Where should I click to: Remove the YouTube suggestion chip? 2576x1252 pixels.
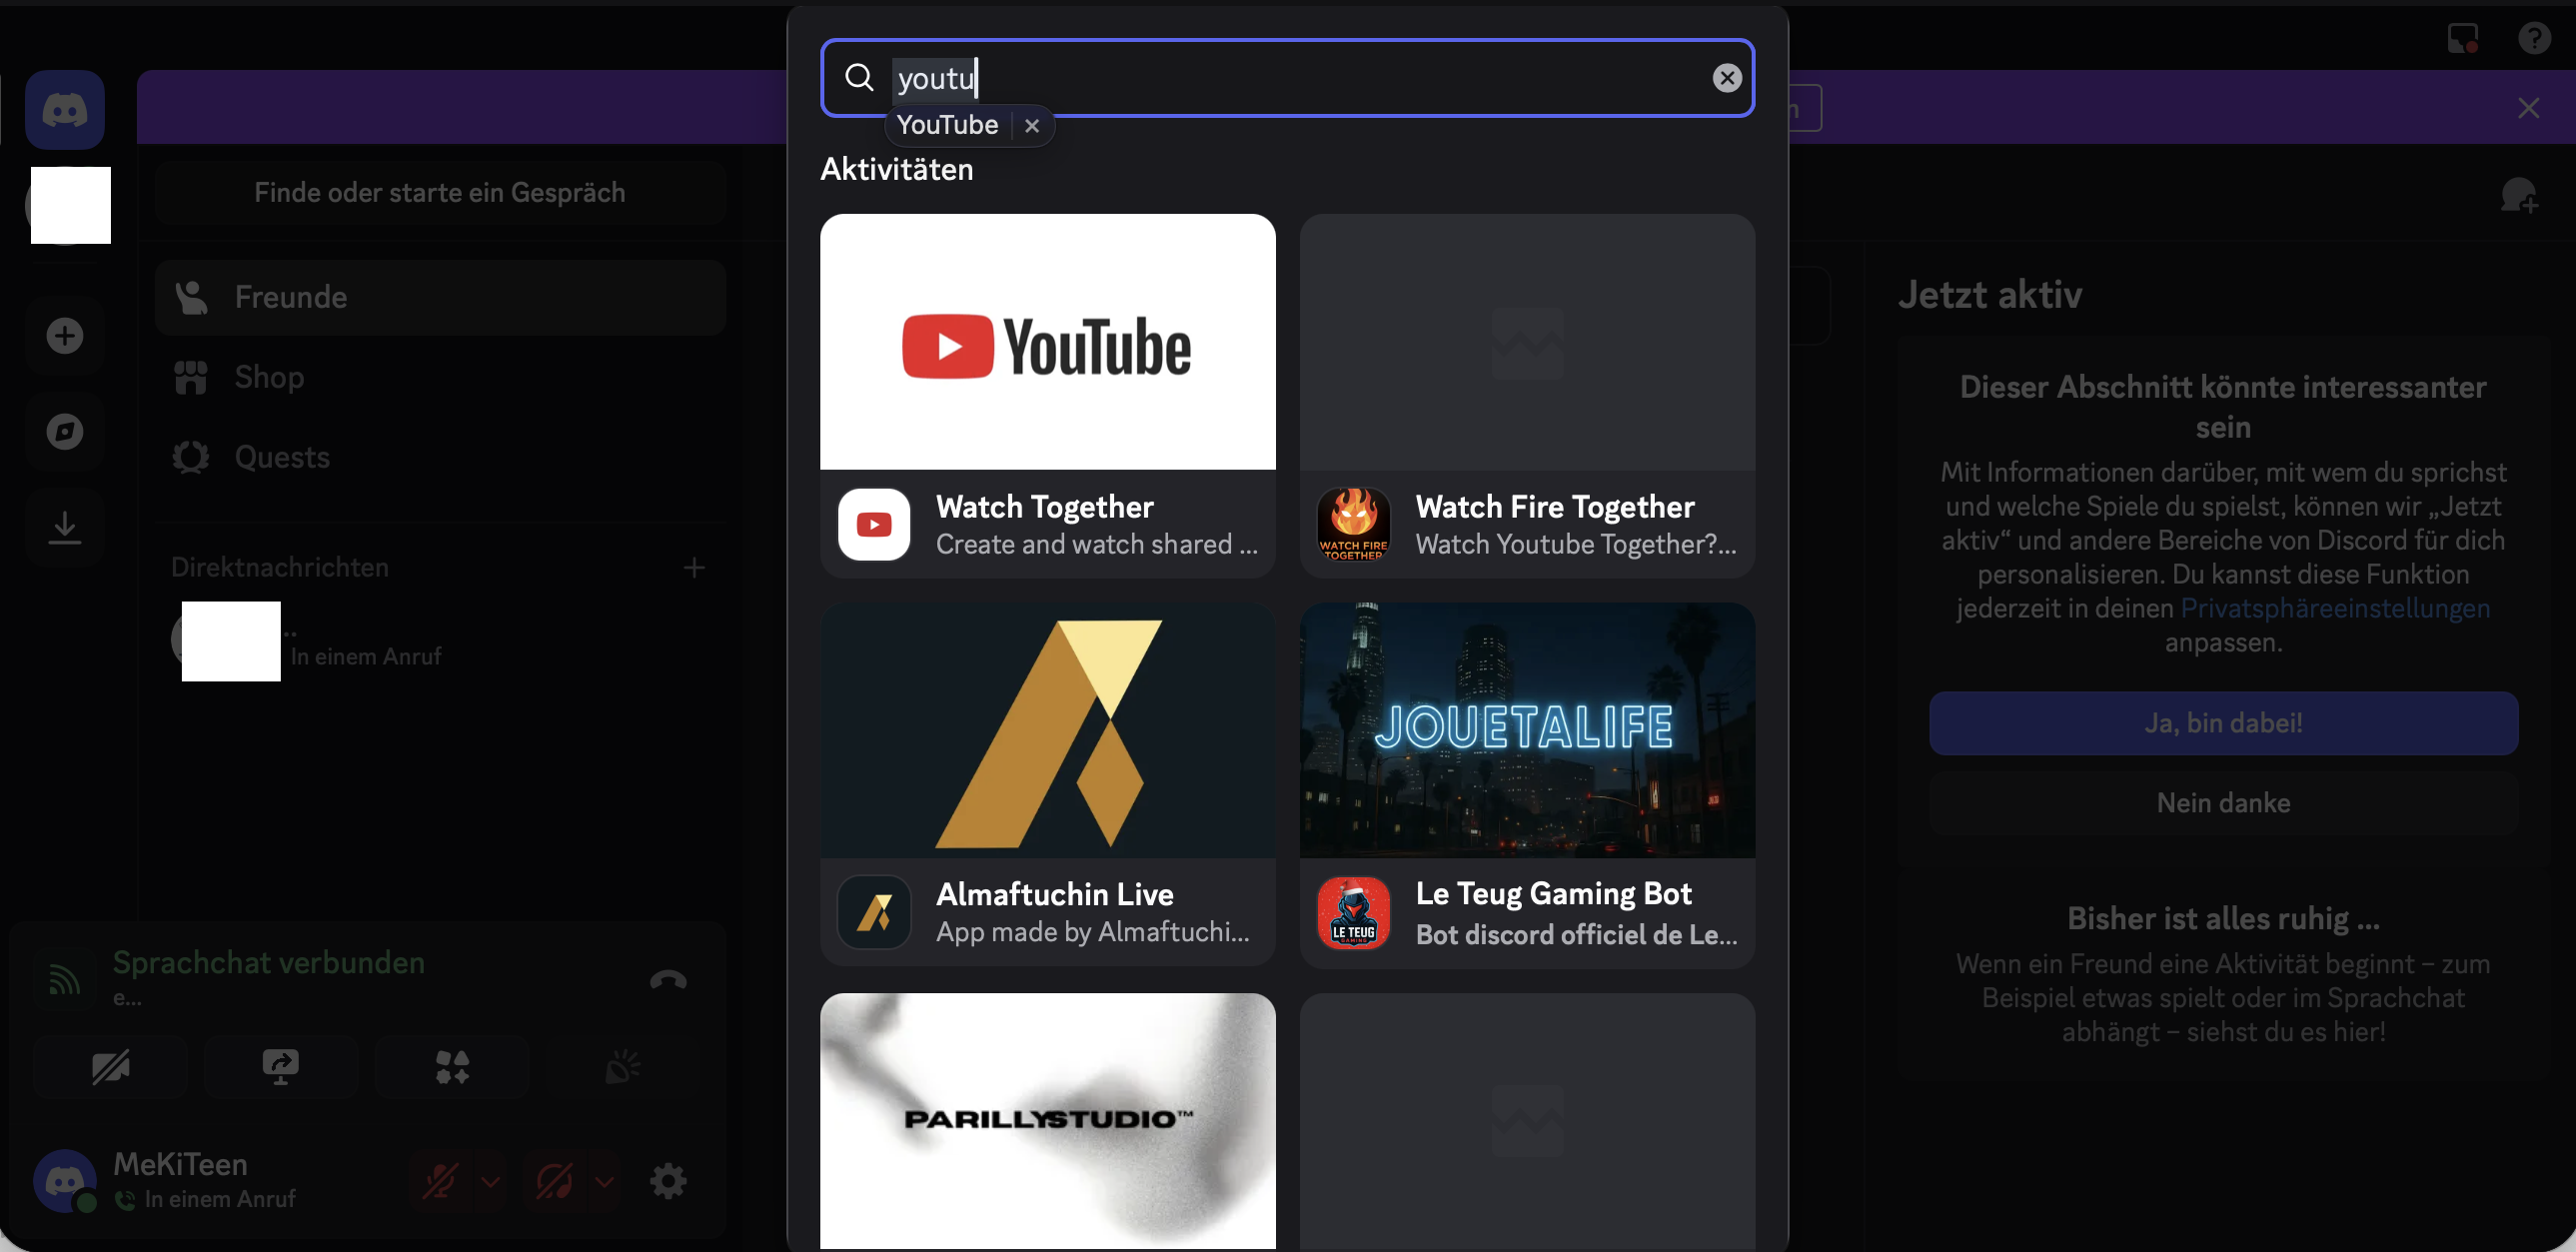point(1032,126)
